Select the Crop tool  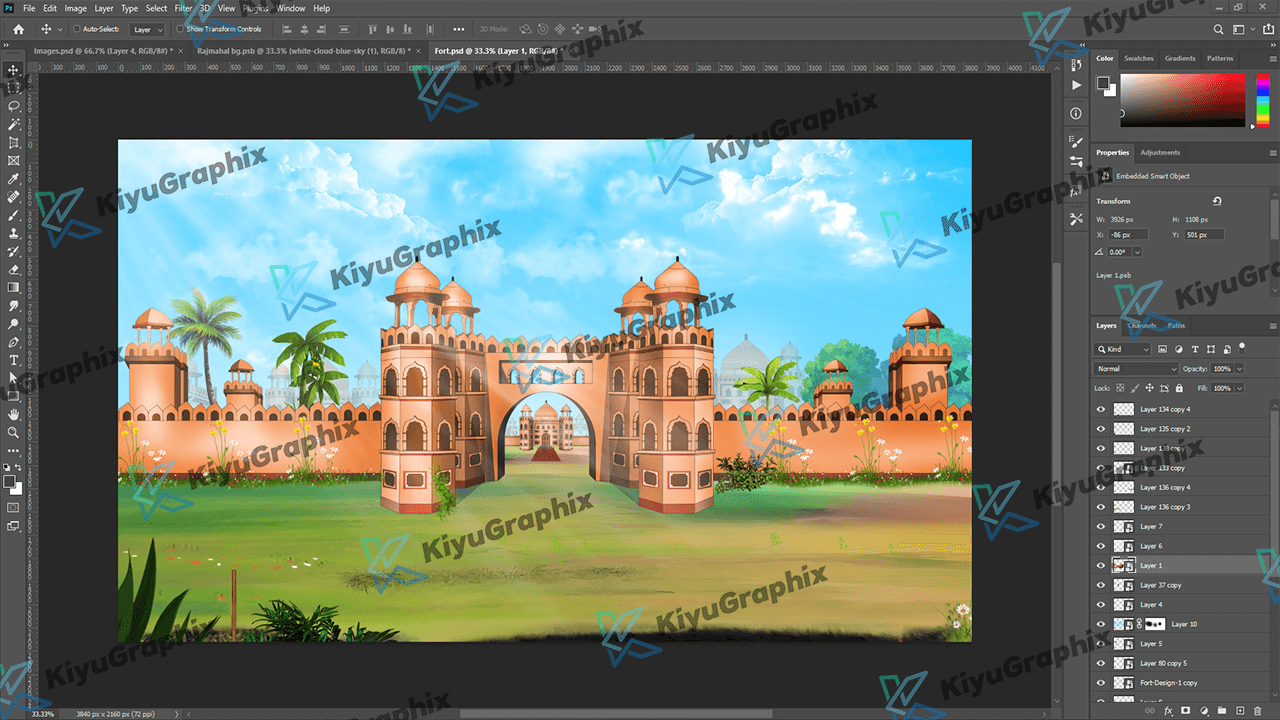coord(14,143)
